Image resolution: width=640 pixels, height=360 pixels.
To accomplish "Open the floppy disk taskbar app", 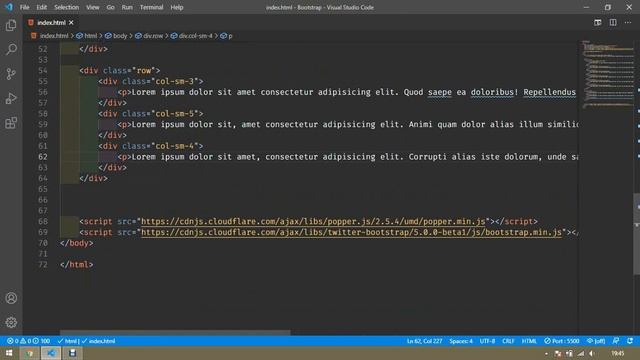I will pos(72,353).
